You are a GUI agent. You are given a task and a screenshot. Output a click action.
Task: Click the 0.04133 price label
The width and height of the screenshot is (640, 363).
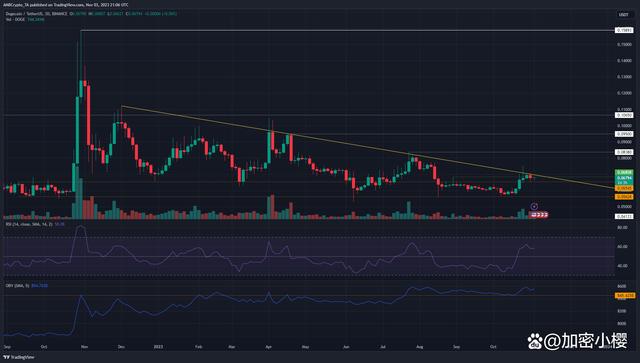[x=624, y=216]
